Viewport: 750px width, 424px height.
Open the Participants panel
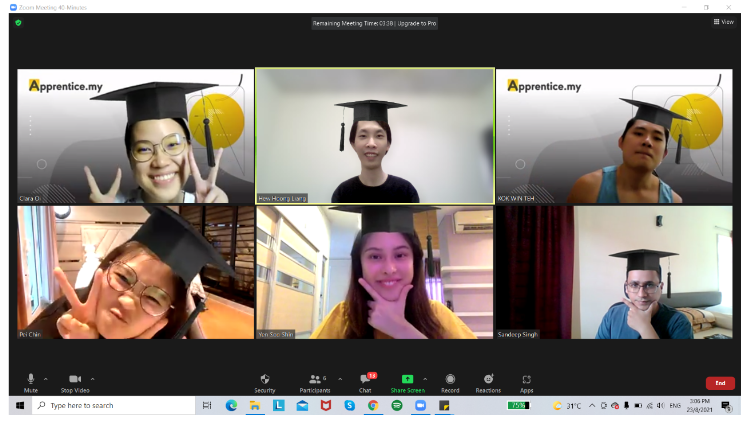[x=315, y=381]
